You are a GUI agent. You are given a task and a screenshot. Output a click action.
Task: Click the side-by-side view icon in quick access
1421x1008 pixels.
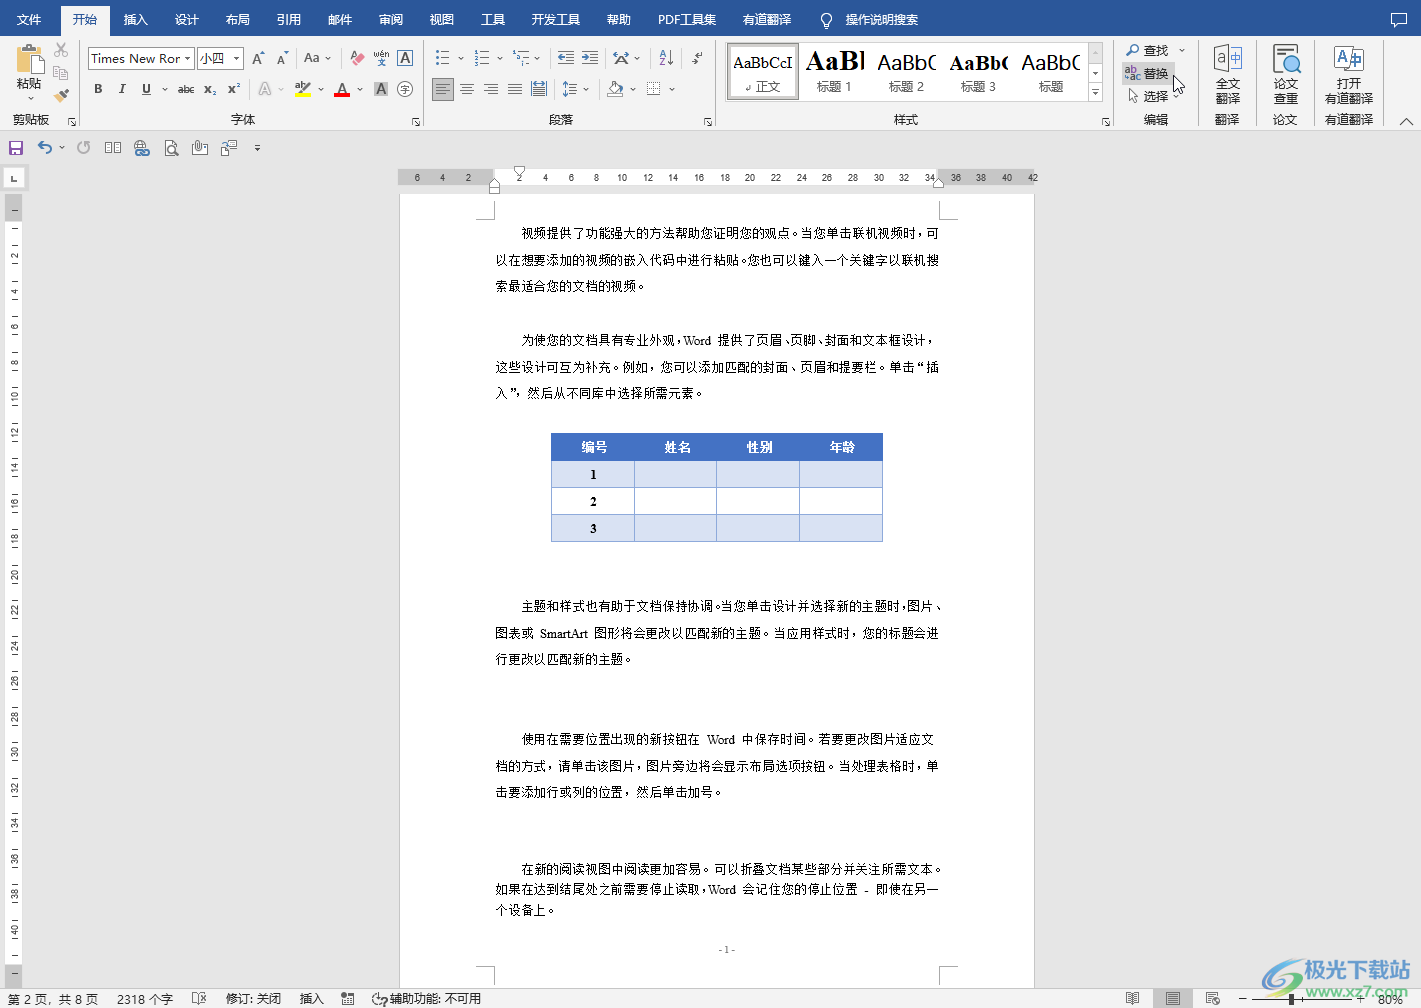(x=113, y=148)
